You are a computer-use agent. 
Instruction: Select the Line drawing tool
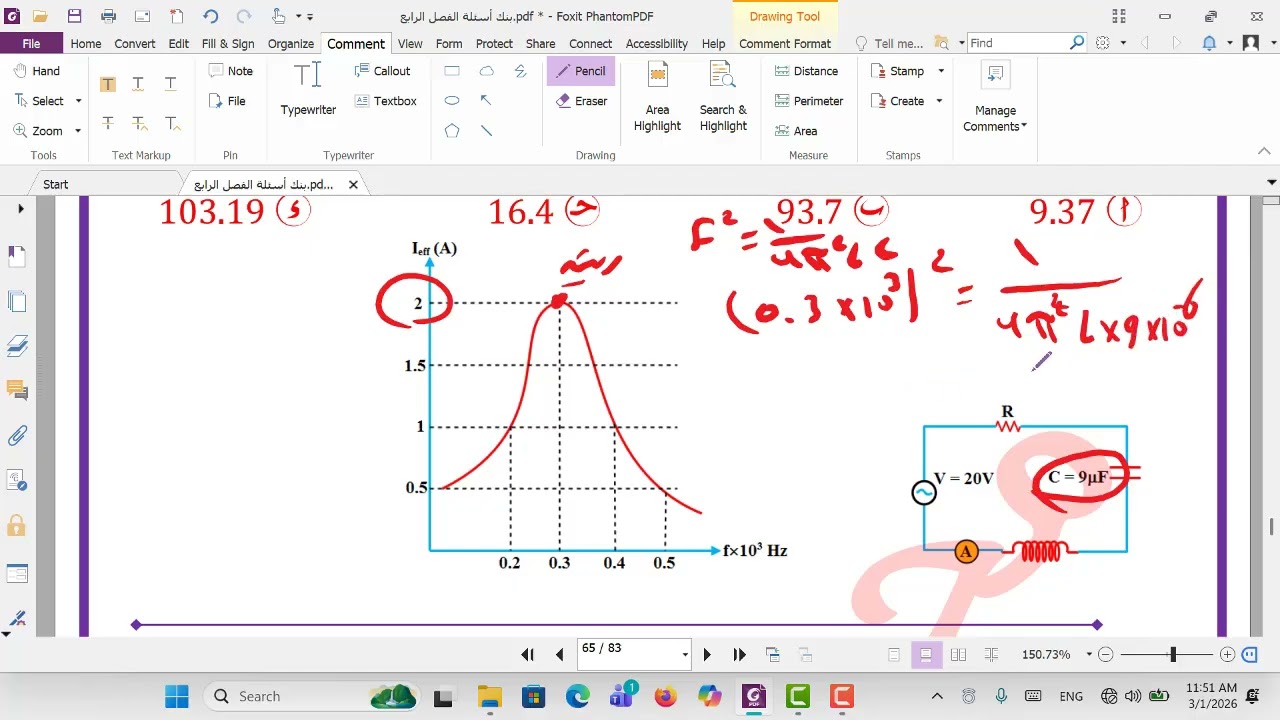tap(486, 131)
